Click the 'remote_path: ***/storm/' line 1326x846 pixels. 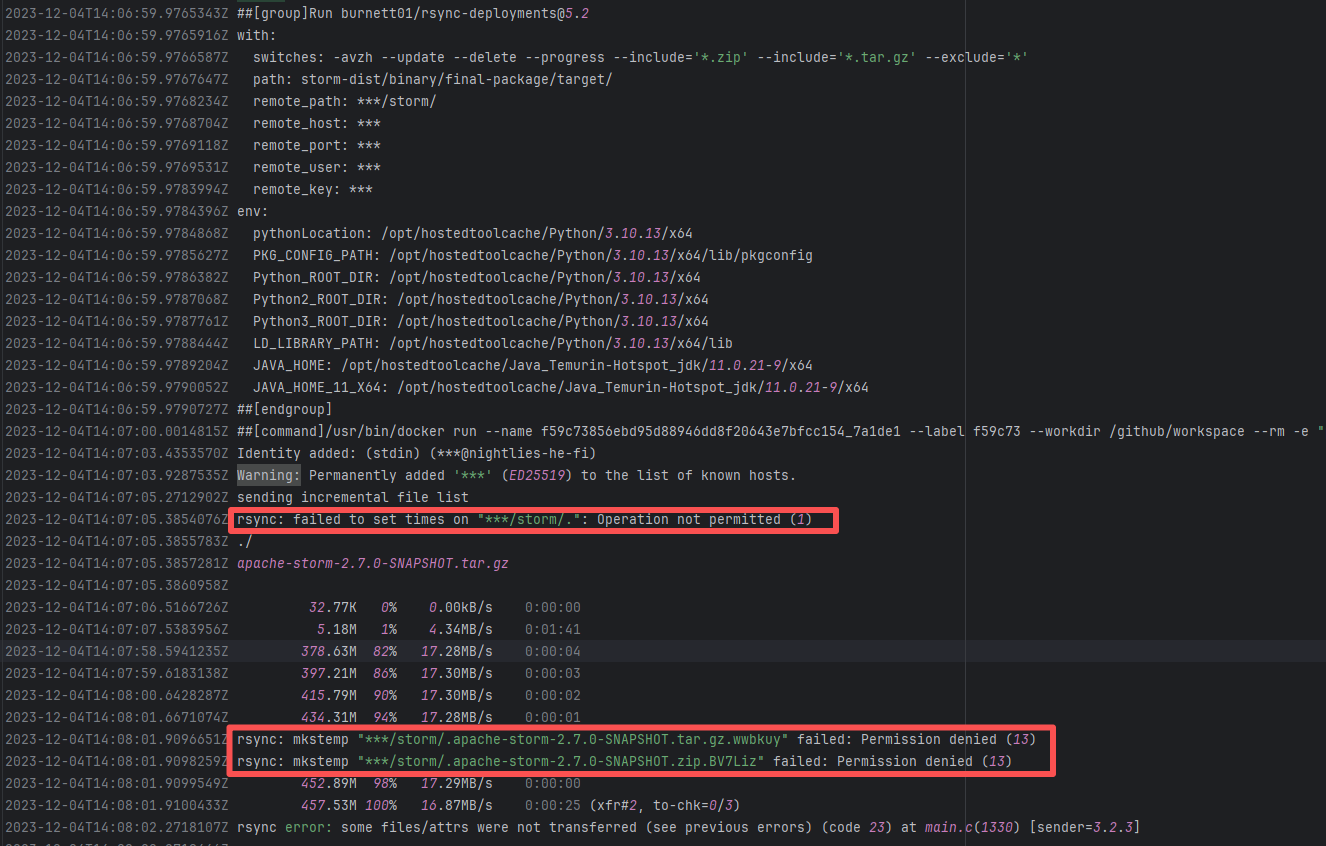(x=344, y=101)
